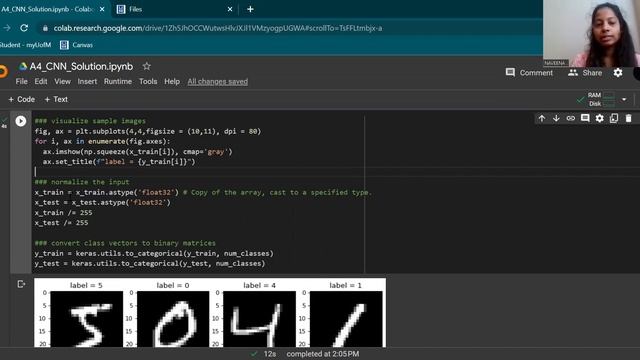Open the Comment panel
Image resolution: width=640 pixels, height=360 pixels.
click(529, 73)
